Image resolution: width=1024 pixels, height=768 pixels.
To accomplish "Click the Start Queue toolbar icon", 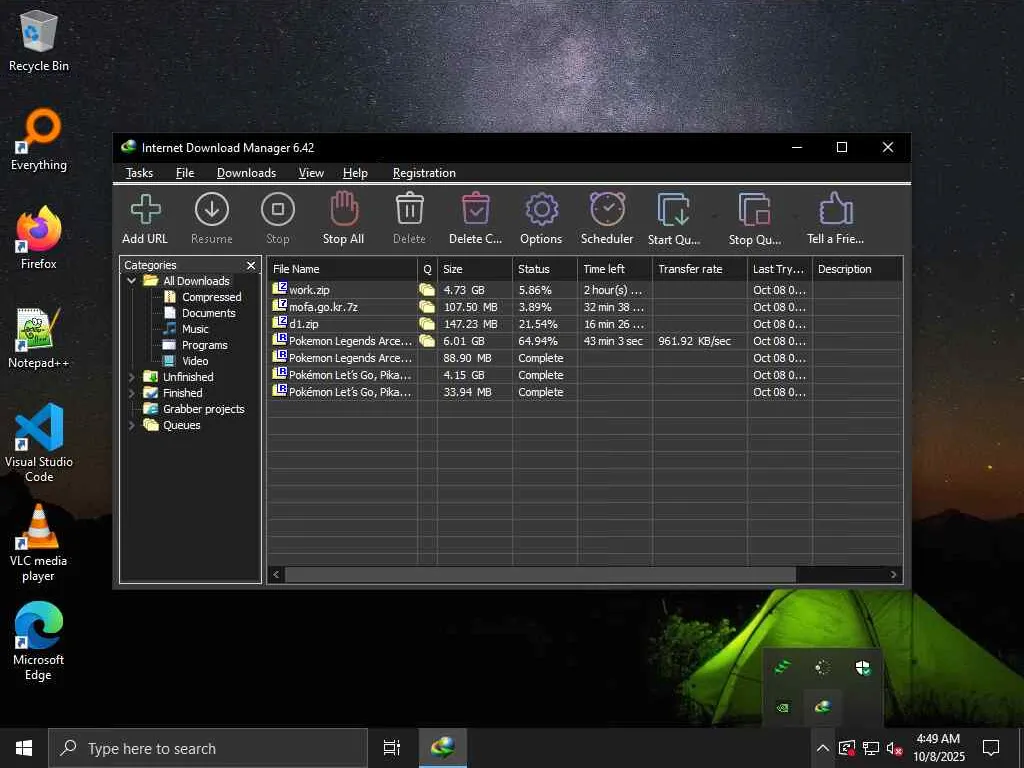I will 674,218.
